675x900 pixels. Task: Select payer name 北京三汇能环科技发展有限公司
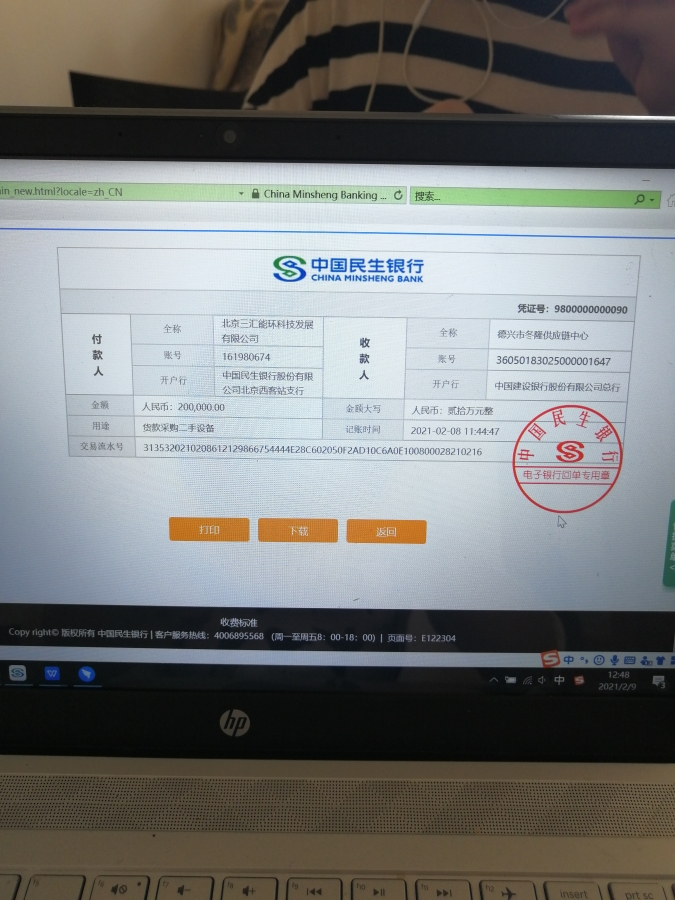click(267, 331)
